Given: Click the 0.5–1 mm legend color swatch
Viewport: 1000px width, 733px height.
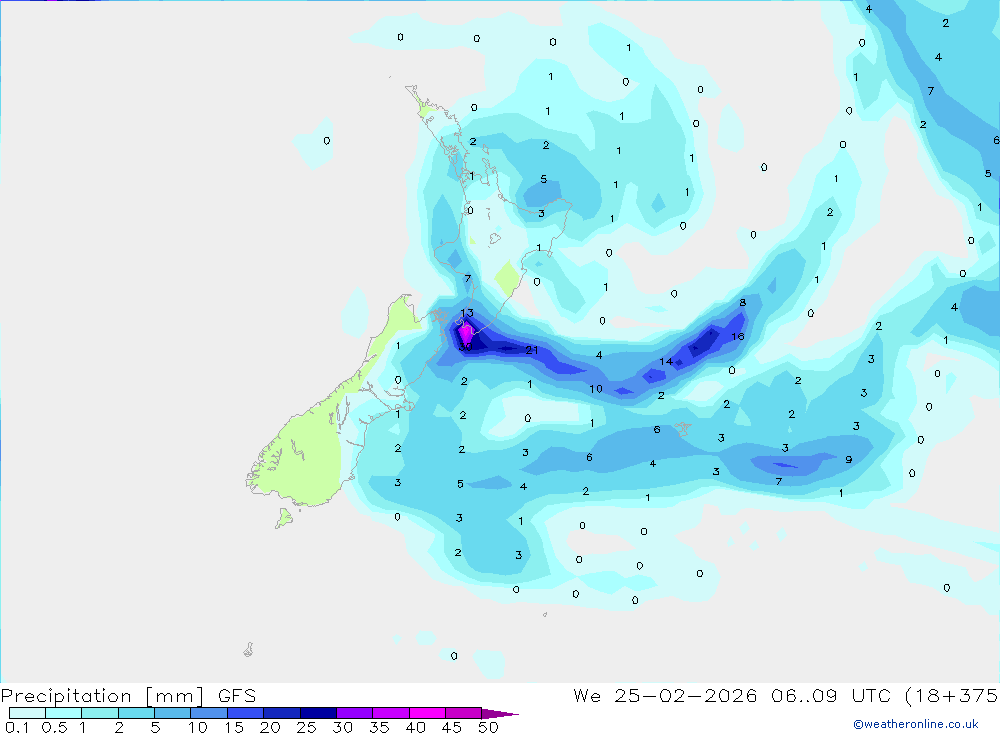Looking at the screenshot, I should (x=64, y=713).
